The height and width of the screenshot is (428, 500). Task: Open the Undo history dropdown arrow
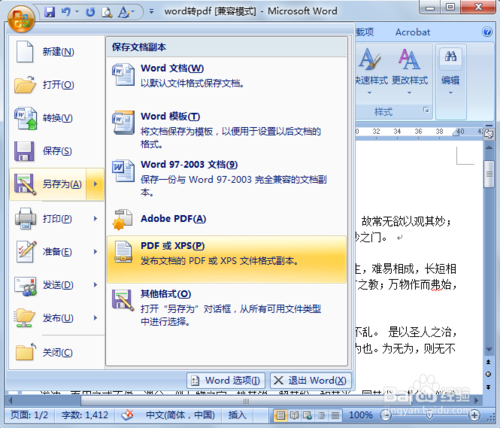pyautogui.click(x=77, y=12)
